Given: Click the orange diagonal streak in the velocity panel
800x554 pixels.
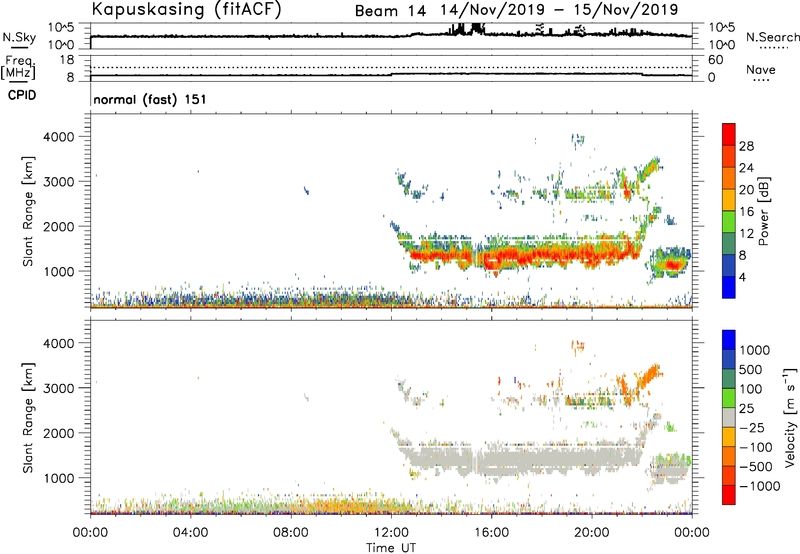Looking at the screenshot, I should [x=648, y=375].
